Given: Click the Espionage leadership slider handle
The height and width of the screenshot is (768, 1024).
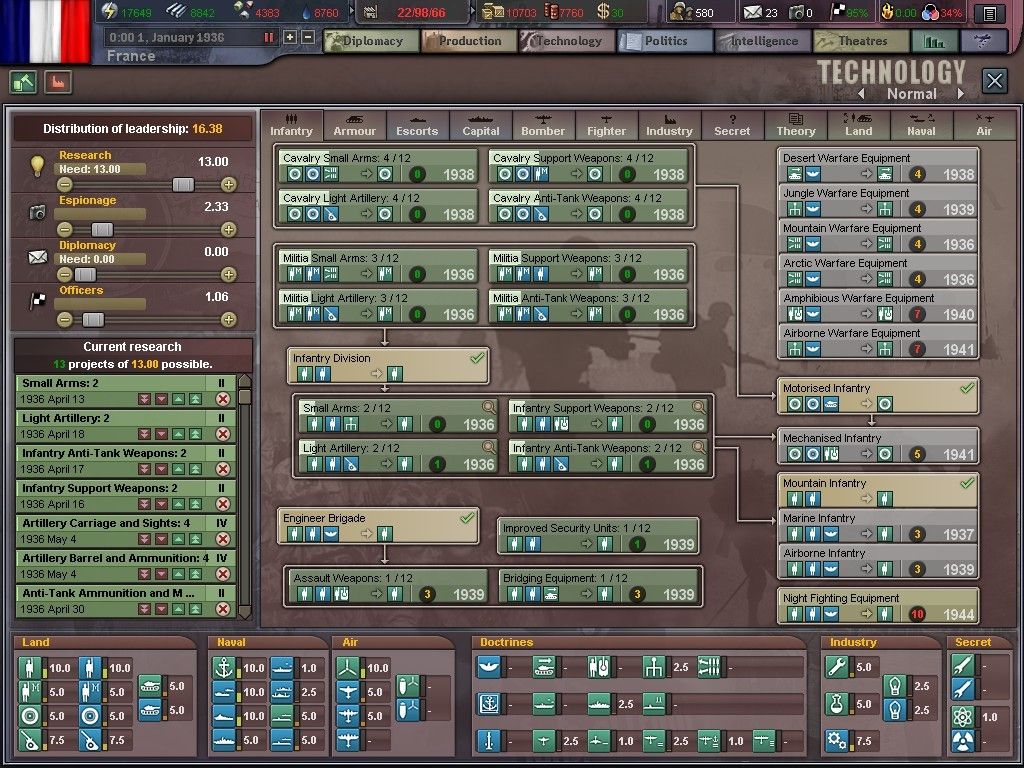Looking at the screenshot, I should (102, 229).
